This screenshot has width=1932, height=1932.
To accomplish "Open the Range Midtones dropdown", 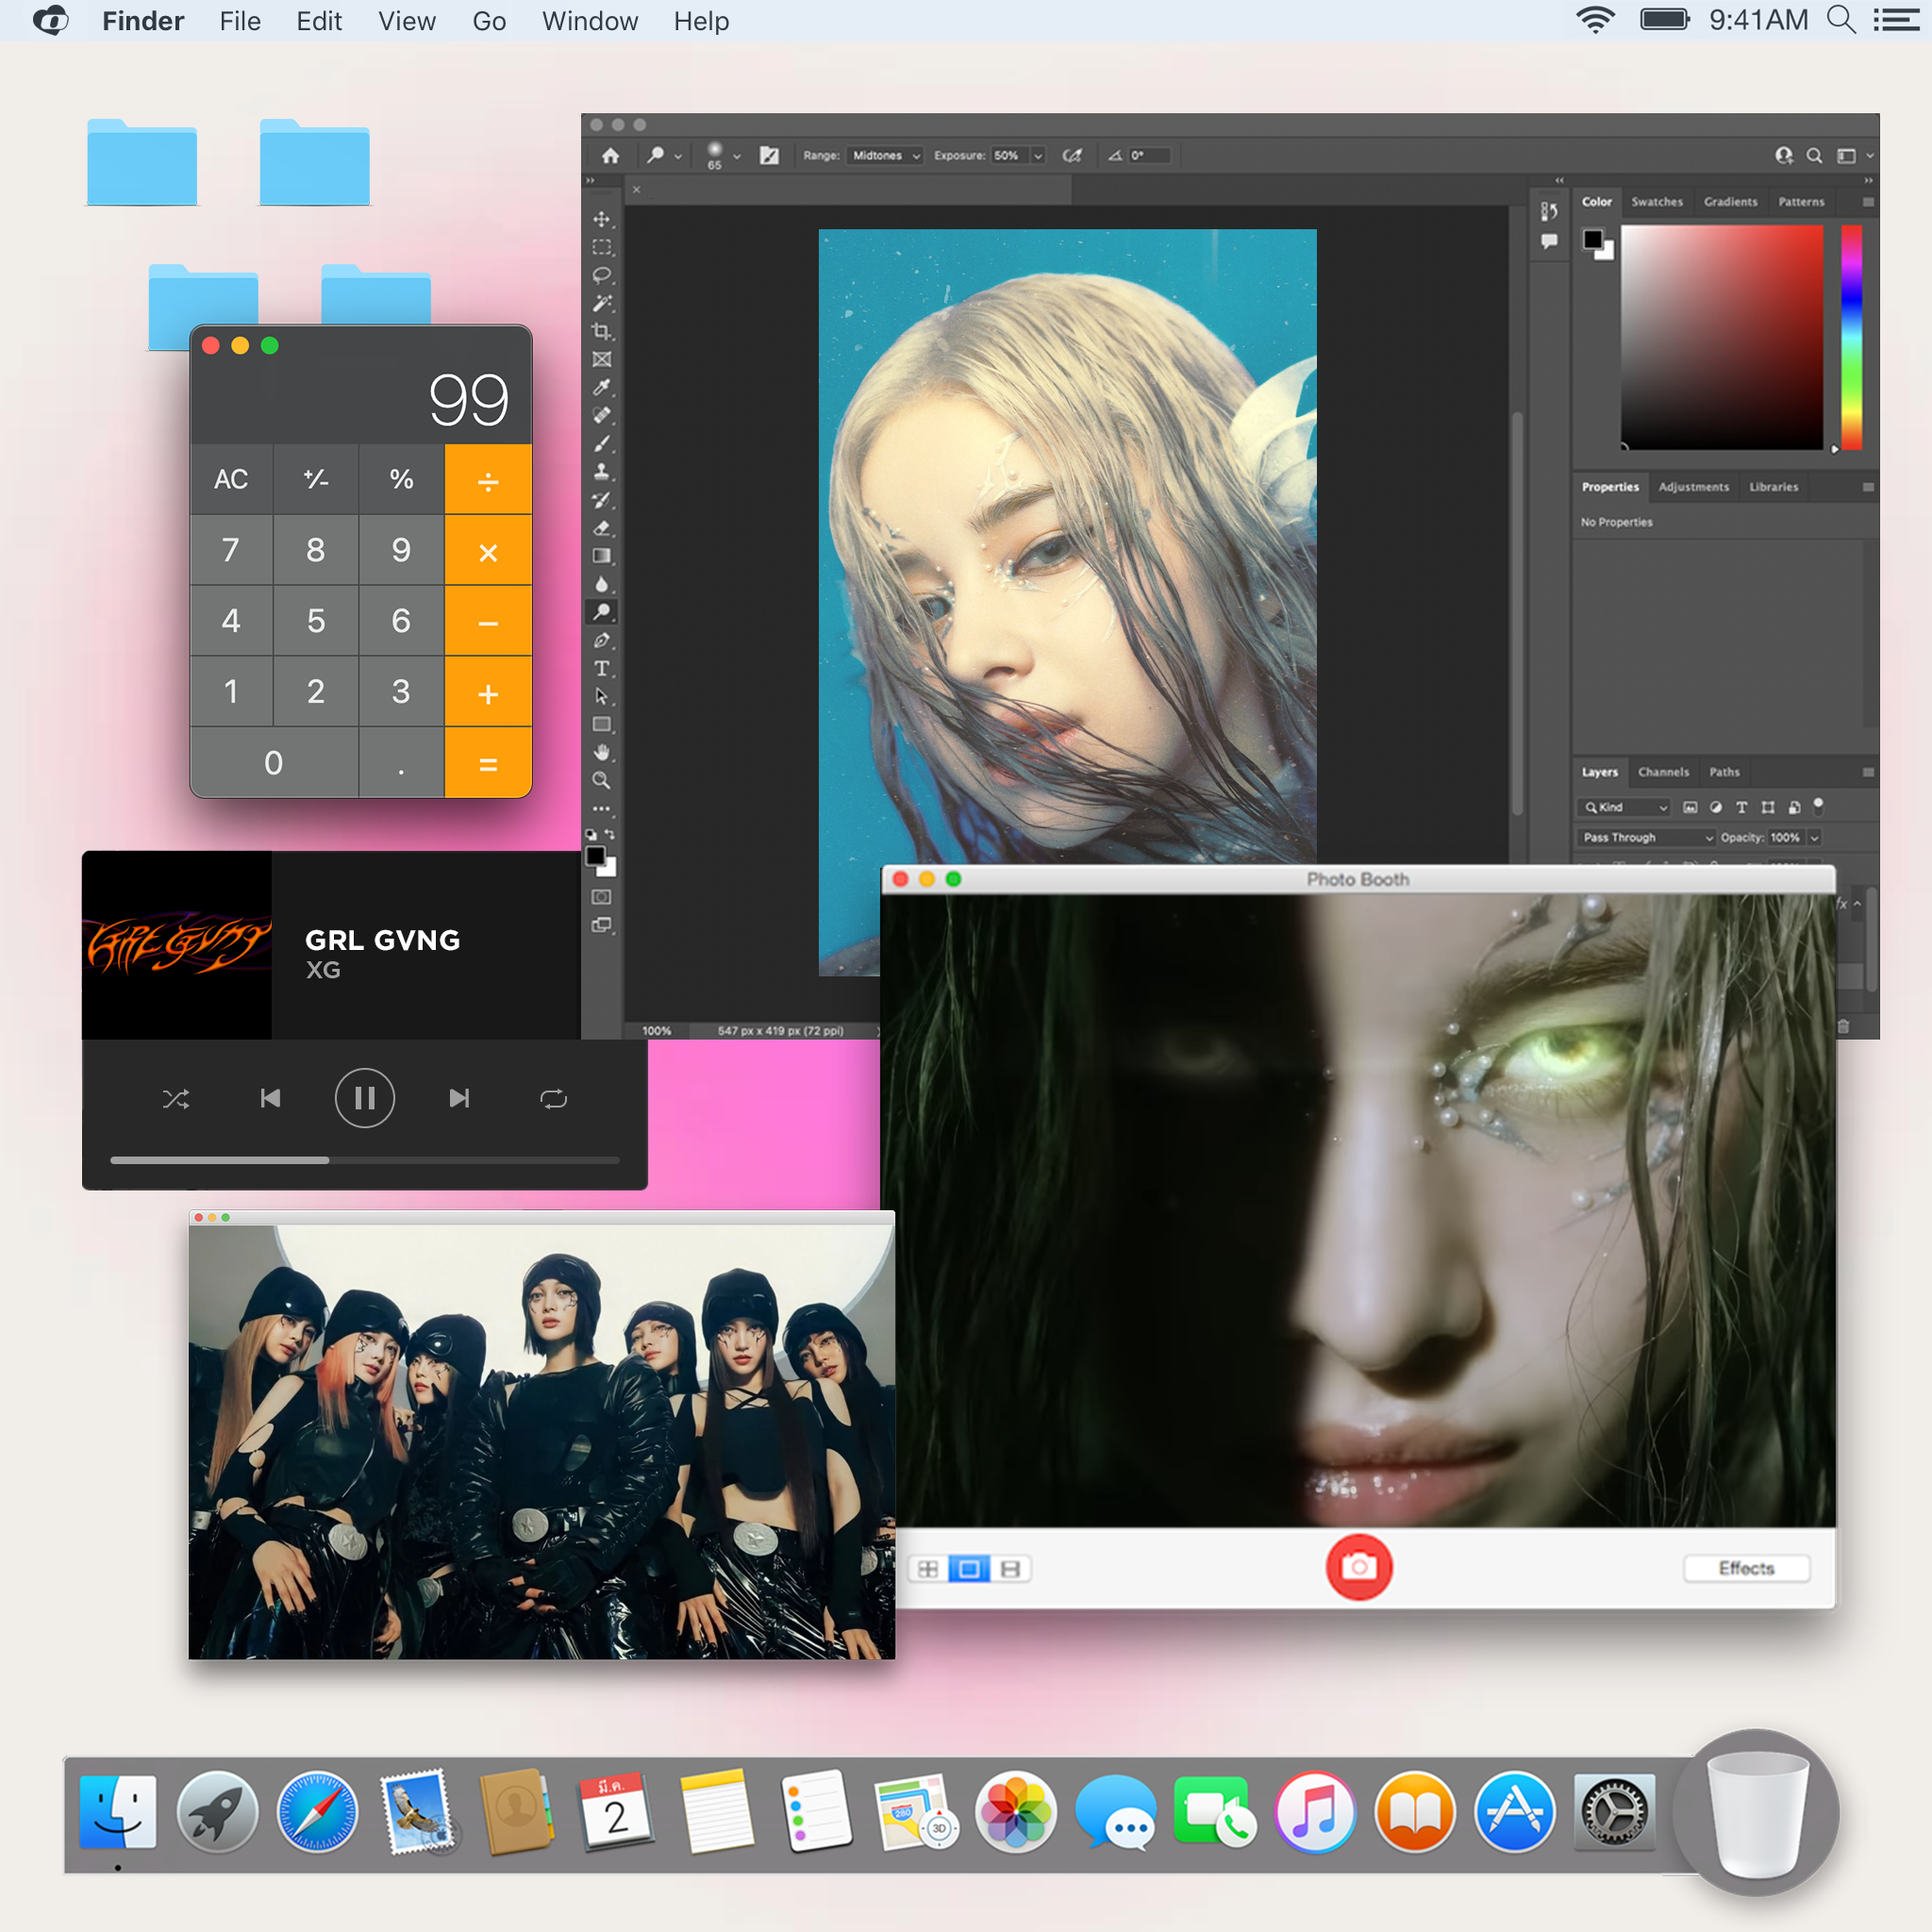I will tap(885, 156).
